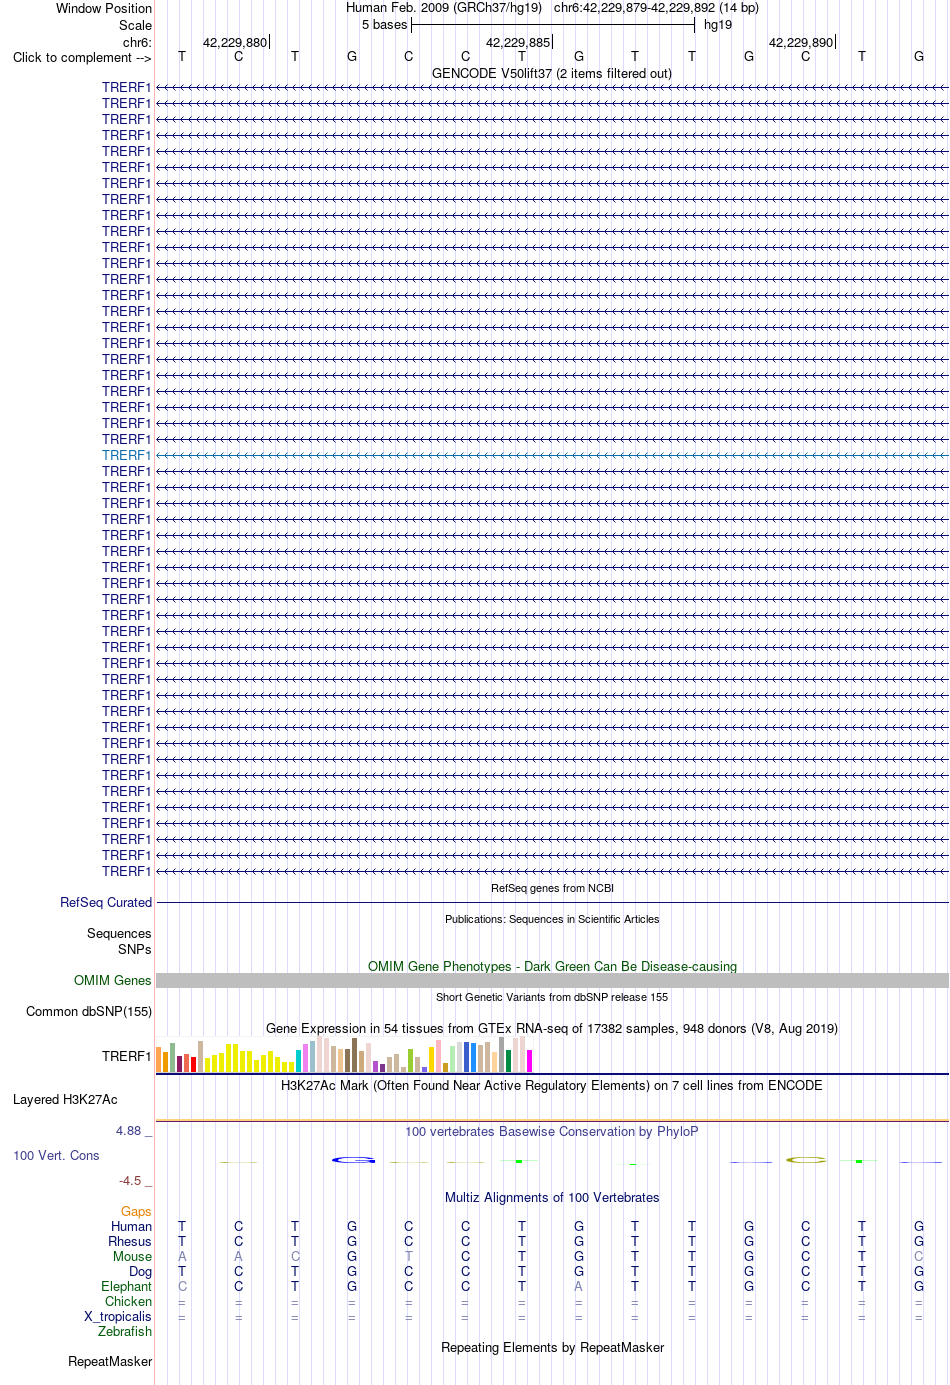The image size is (950, 1385).
Task: Click '100 vertebrates Basewise Conservation by PhyloP' title
Action: tap(552, 1131)
